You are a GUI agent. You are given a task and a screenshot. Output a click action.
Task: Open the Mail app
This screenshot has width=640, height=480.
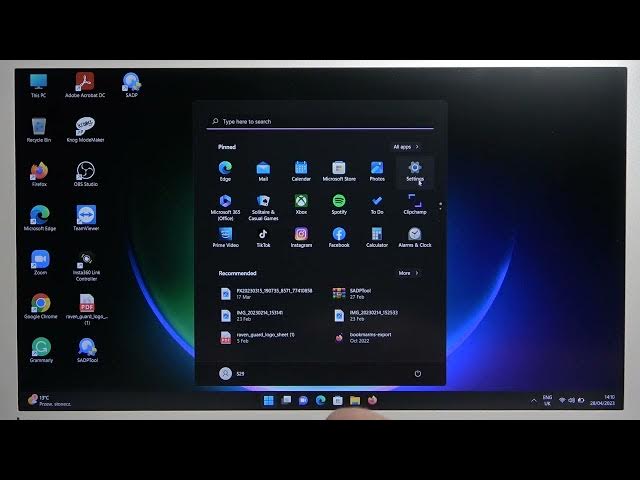click(x=263, y=171)
